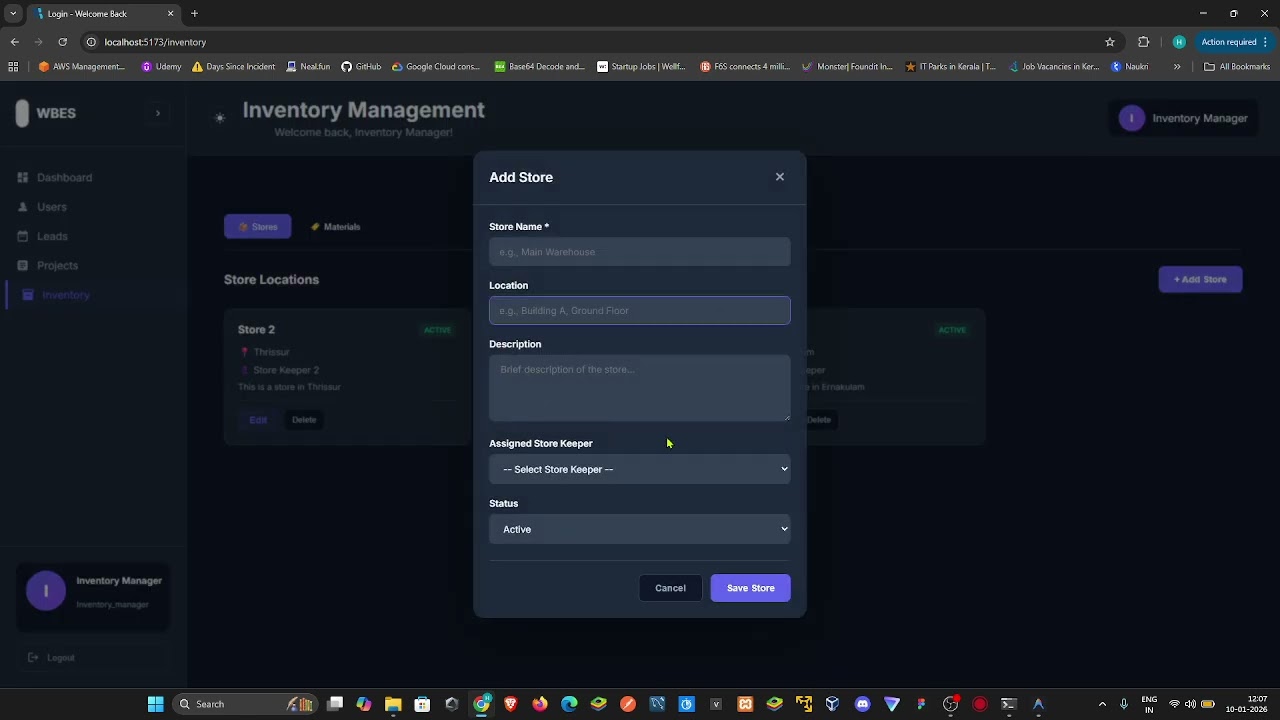Click the Inventory Manager avatar top right
1280x720 pixels.
[x=1131, y=118]
